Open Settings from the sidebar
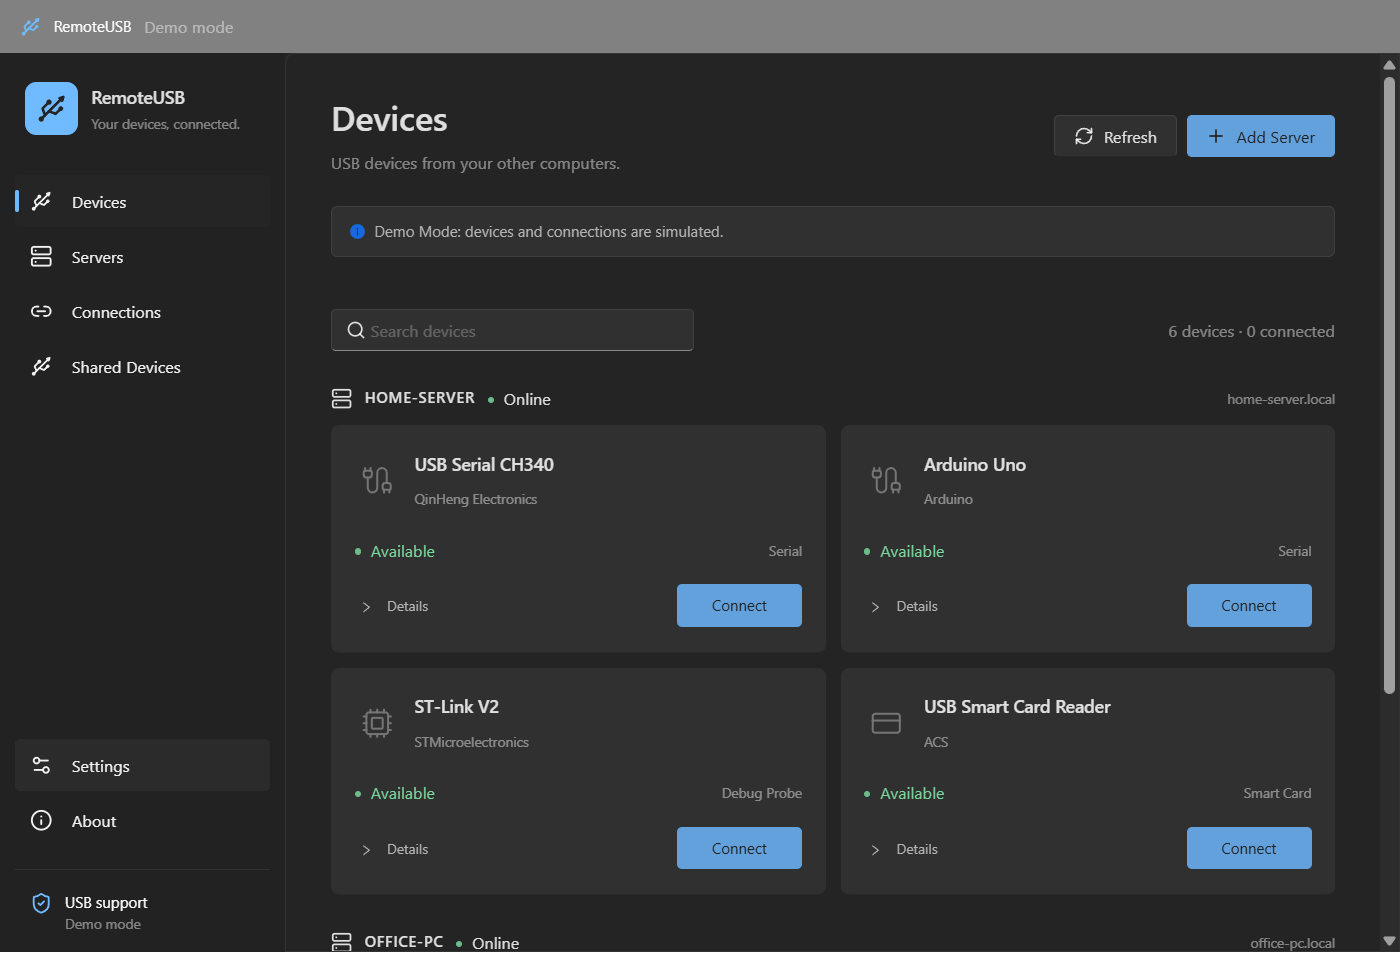This screenshot has width=1400, height=953. point(142,766)
